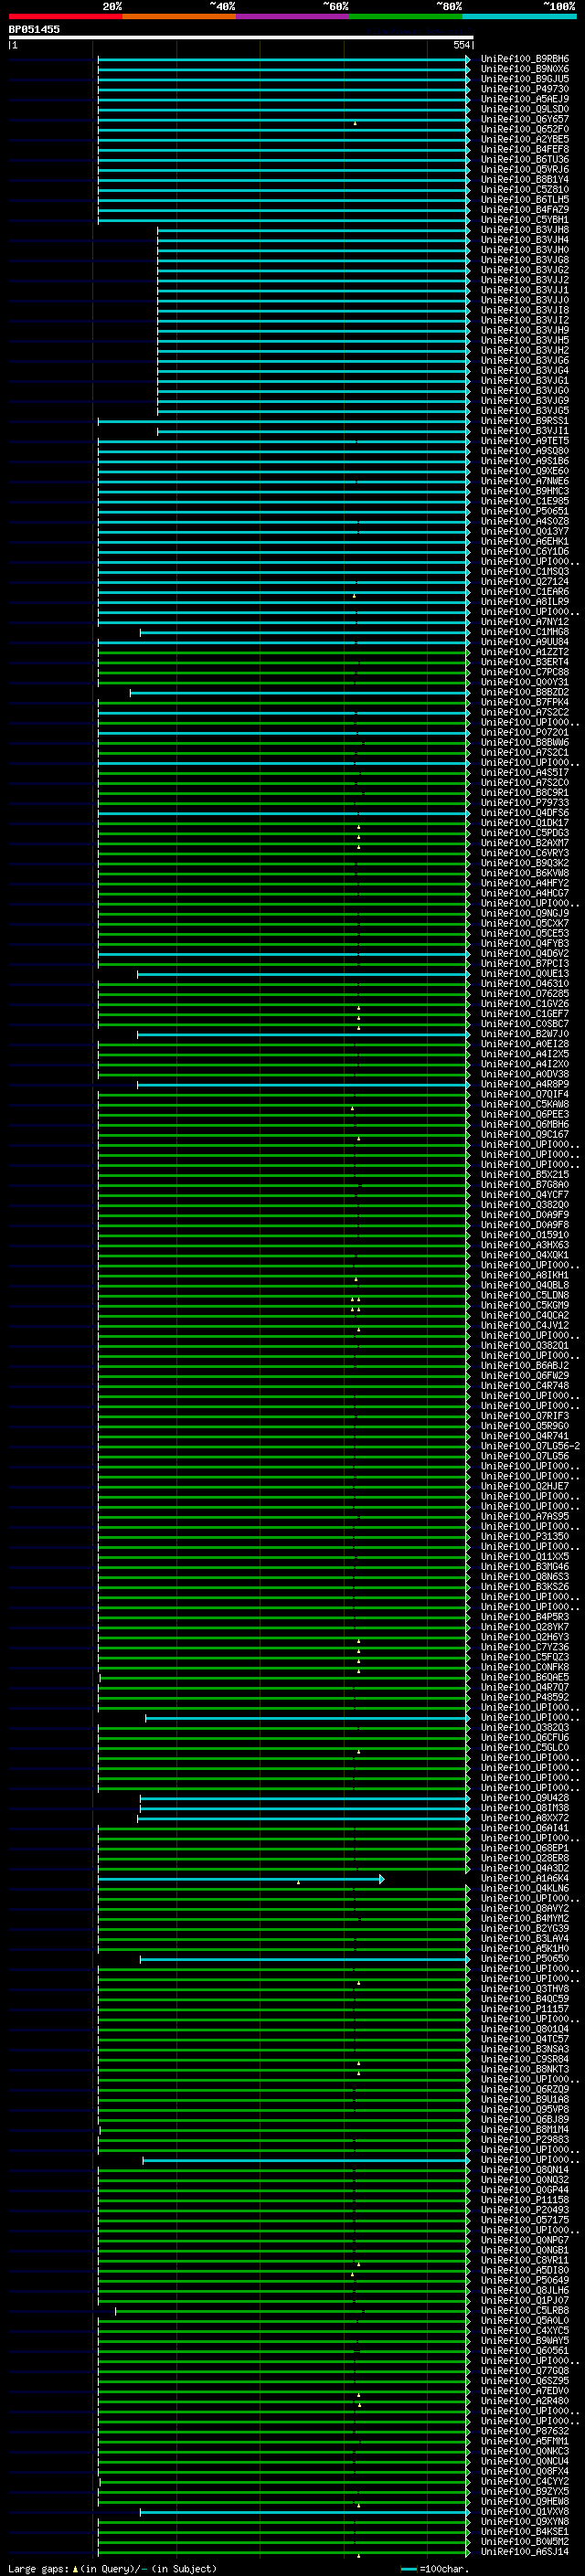Viewport: 585px width, 2576px height.
Task: Click the cyan =100char scale bar
Action: click(408, 2569)
